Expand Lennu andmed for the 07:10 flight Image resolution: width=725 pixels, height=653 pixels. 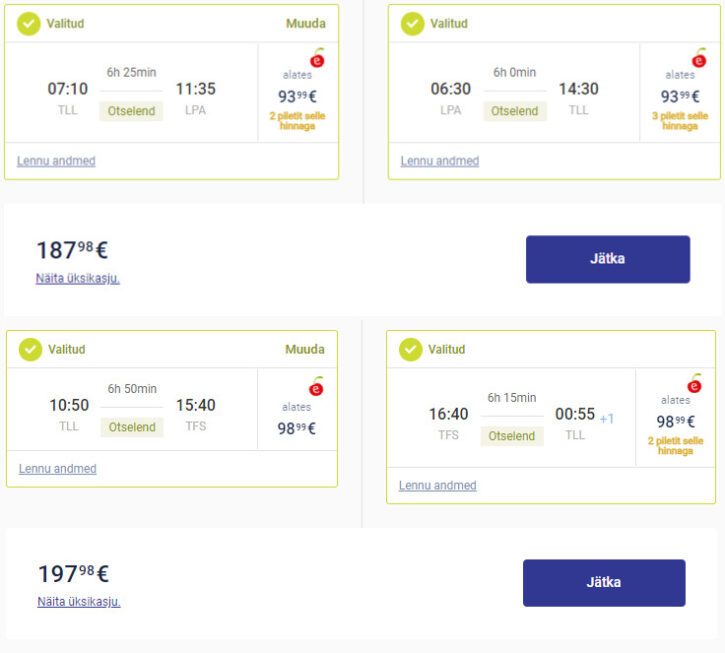[56, 161]
